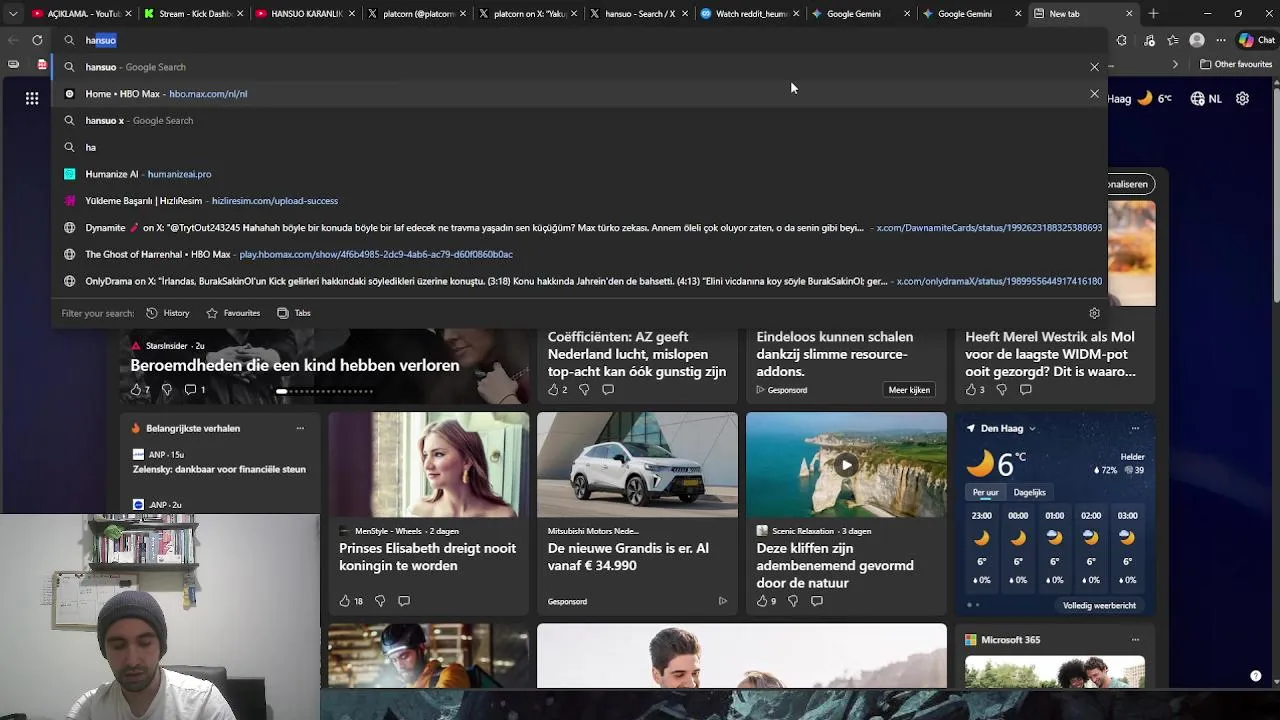
Task: Open the favourites star-list icon in toolbar
Action: [1172, 40]
